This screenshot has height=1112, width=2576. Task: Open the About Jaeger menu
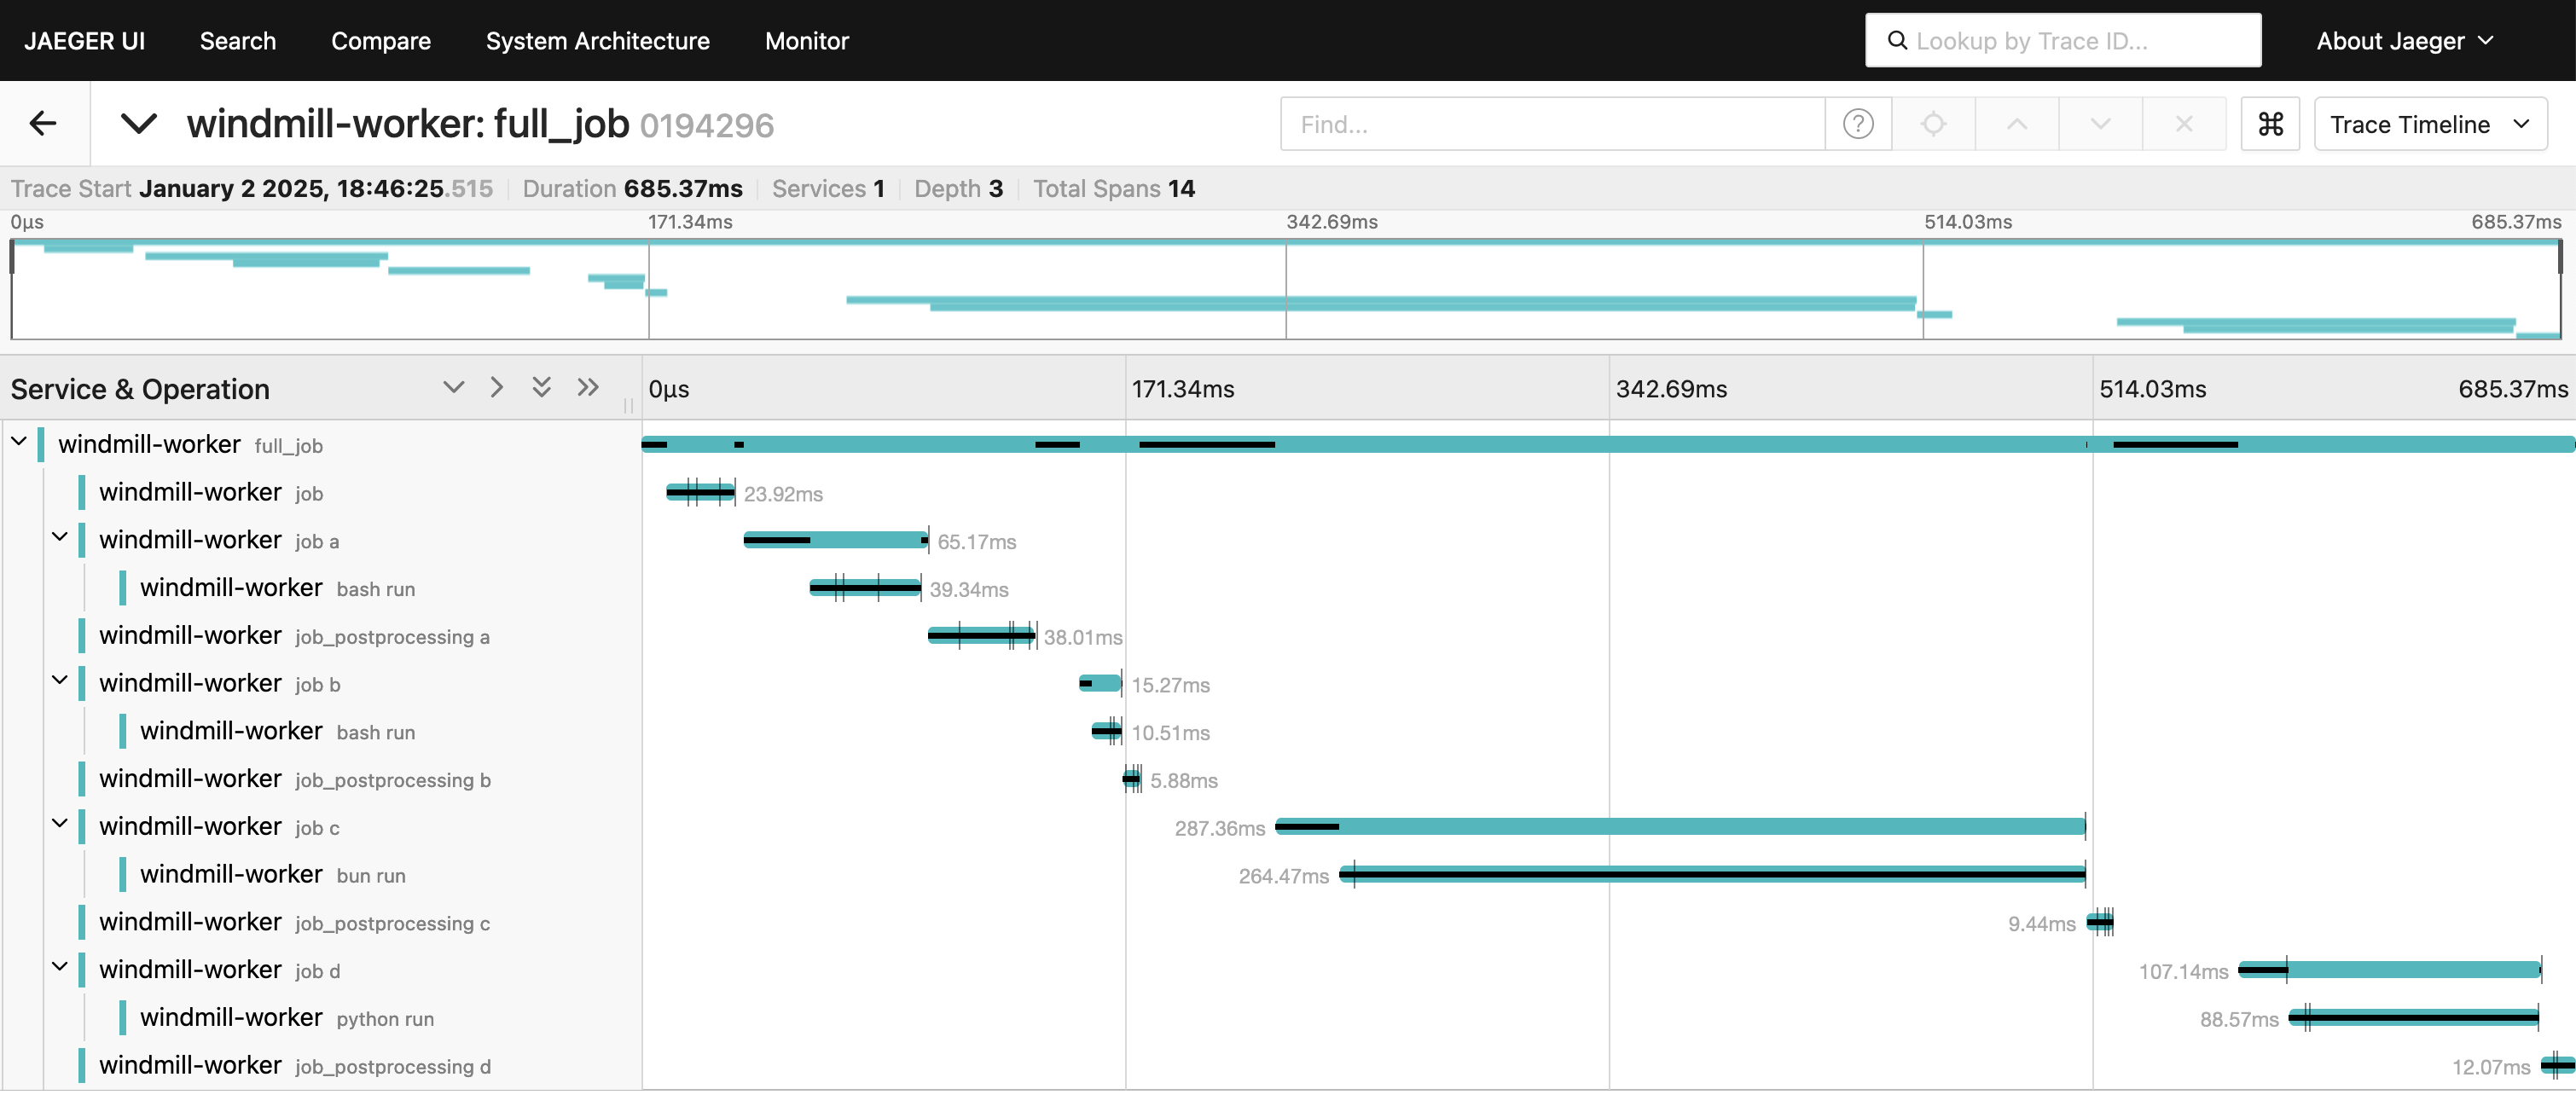tap(2404, 41)
